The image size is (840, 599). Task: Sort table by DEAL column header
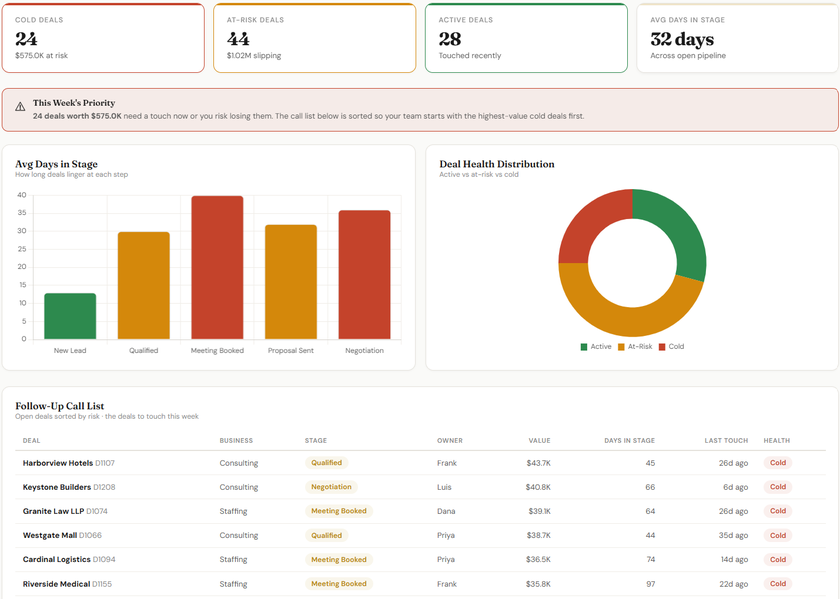pyautogui.click(x=31, y=440)
